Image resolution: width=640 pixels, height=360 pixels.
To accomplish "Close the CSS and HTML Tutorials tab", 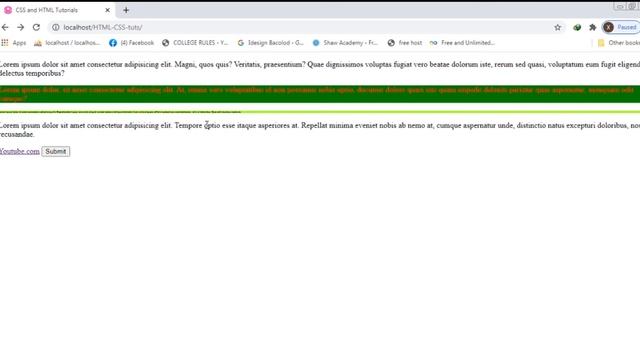I will pyautogui.click(x=107, y=10).
